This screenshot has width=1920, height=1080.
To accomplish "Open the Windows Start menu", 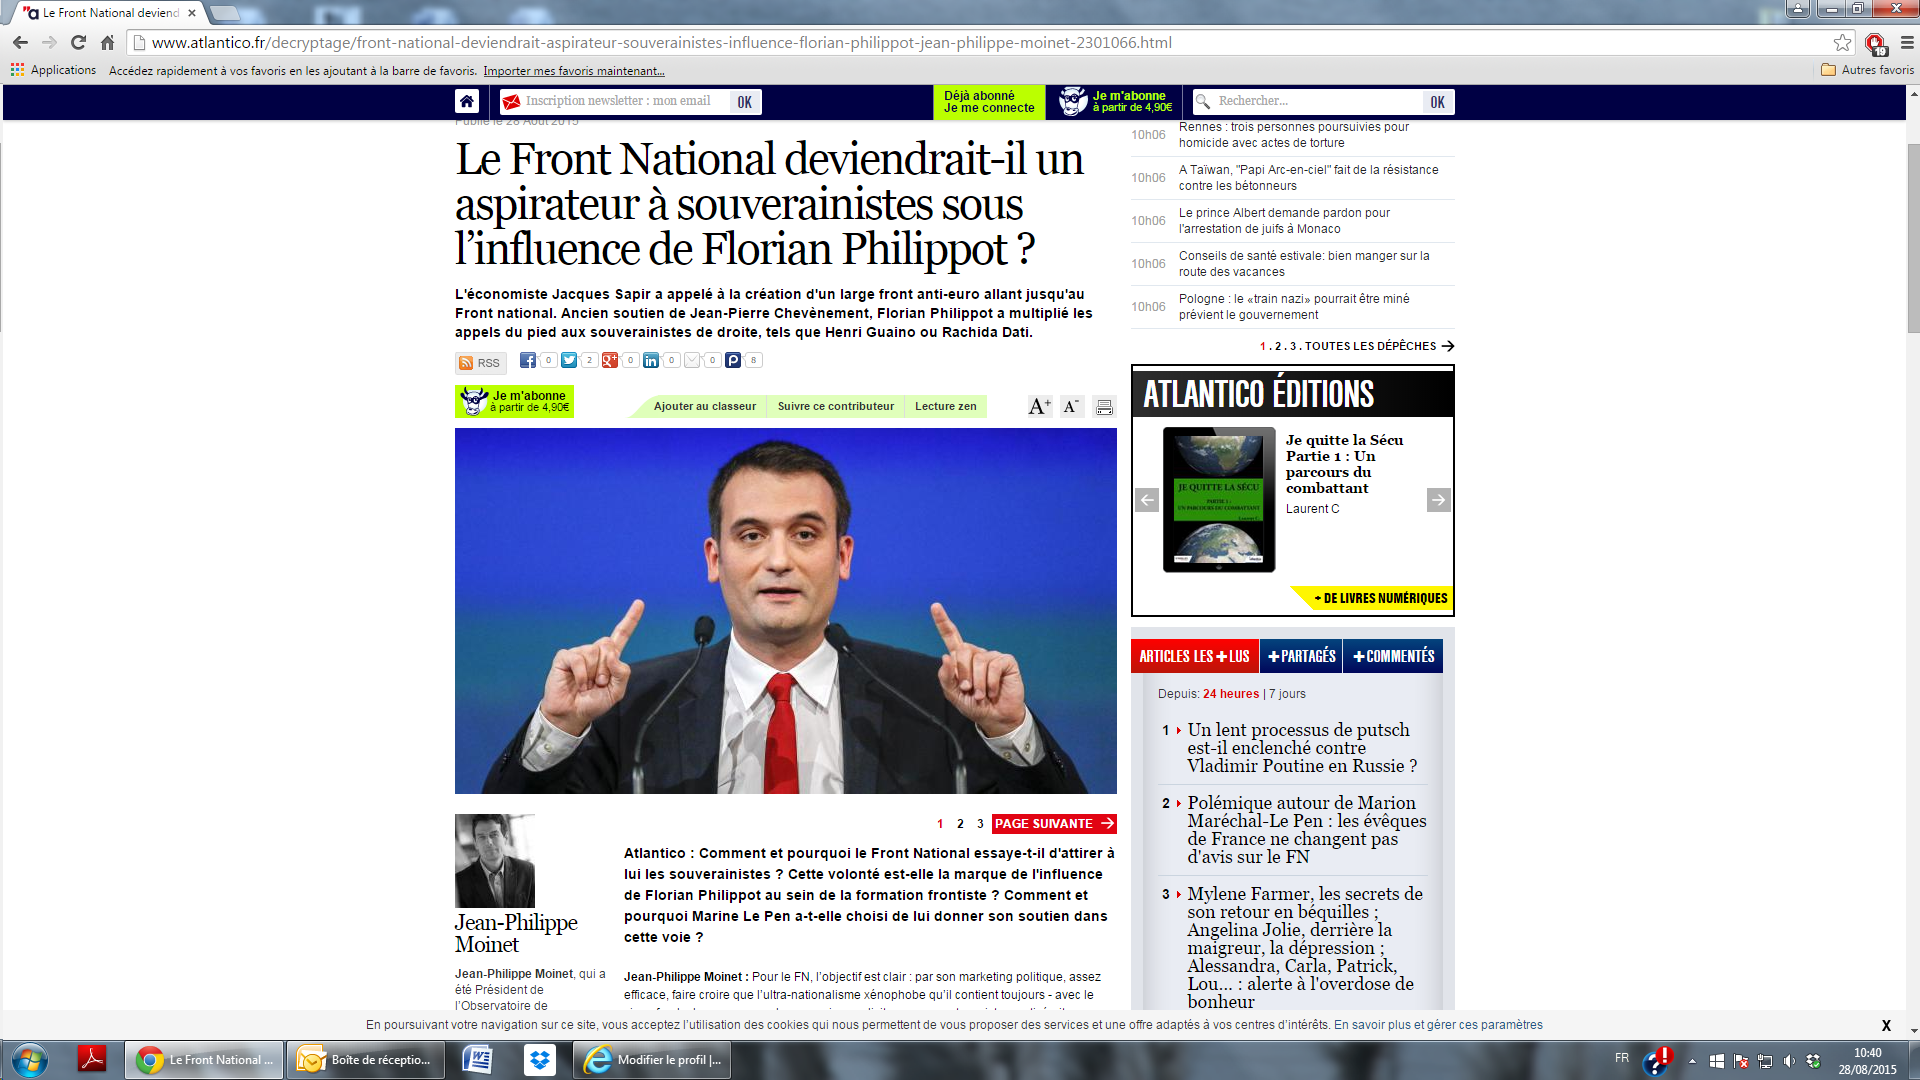I will (x=29, y=1060).
